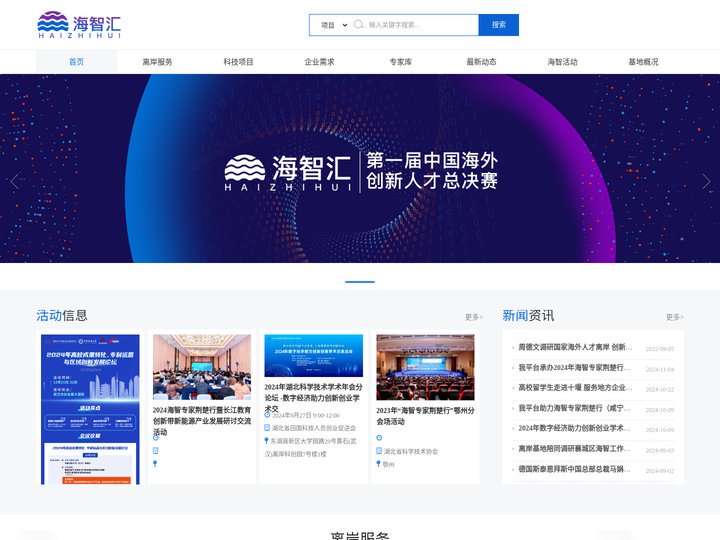Open news 我平台承办2024年海智专家荆楚行
The height and width of the screenshot is (540, 720).
pyautogui.click(x=574, y=367)
